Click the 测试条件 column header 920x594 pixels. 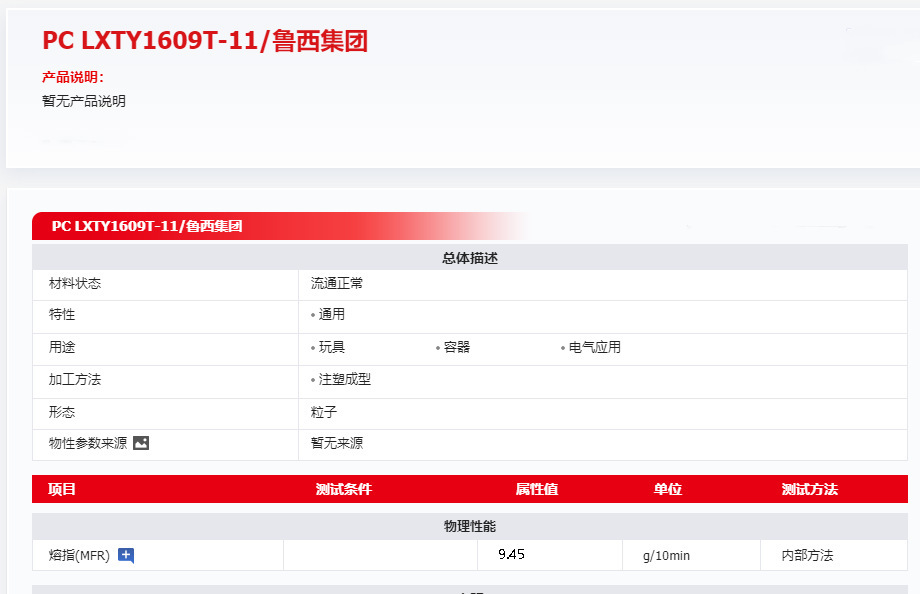tap(344, 489)
